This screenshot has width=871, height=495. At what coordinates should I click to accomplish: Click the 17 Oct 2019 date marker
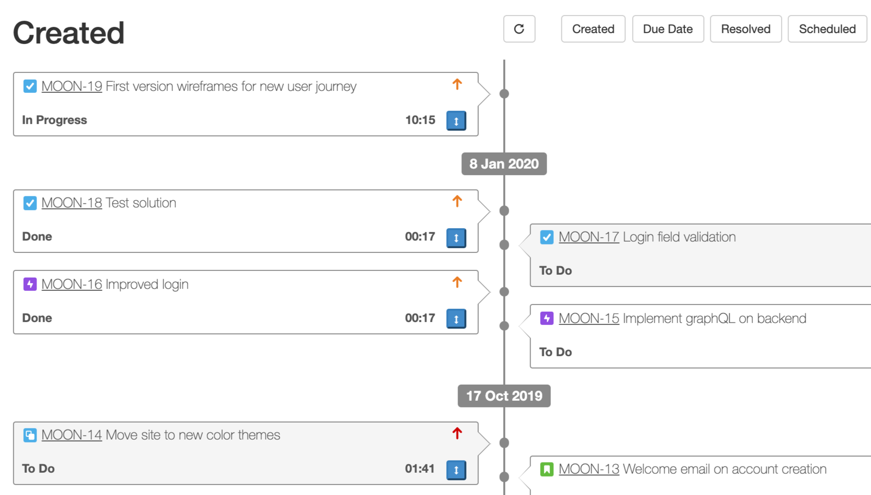pyautogui.click(x=504, y=396)
